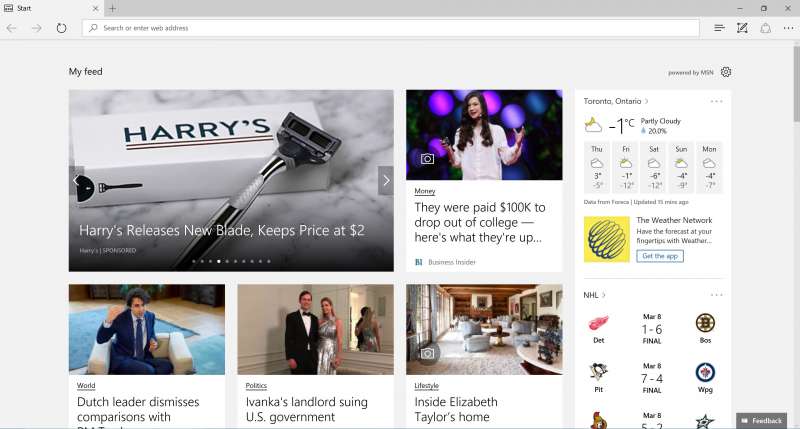Click the Lifestyle category label
The height and width of the screenshot is (429, 800).
pyautogui.click(x=427, y=386)
